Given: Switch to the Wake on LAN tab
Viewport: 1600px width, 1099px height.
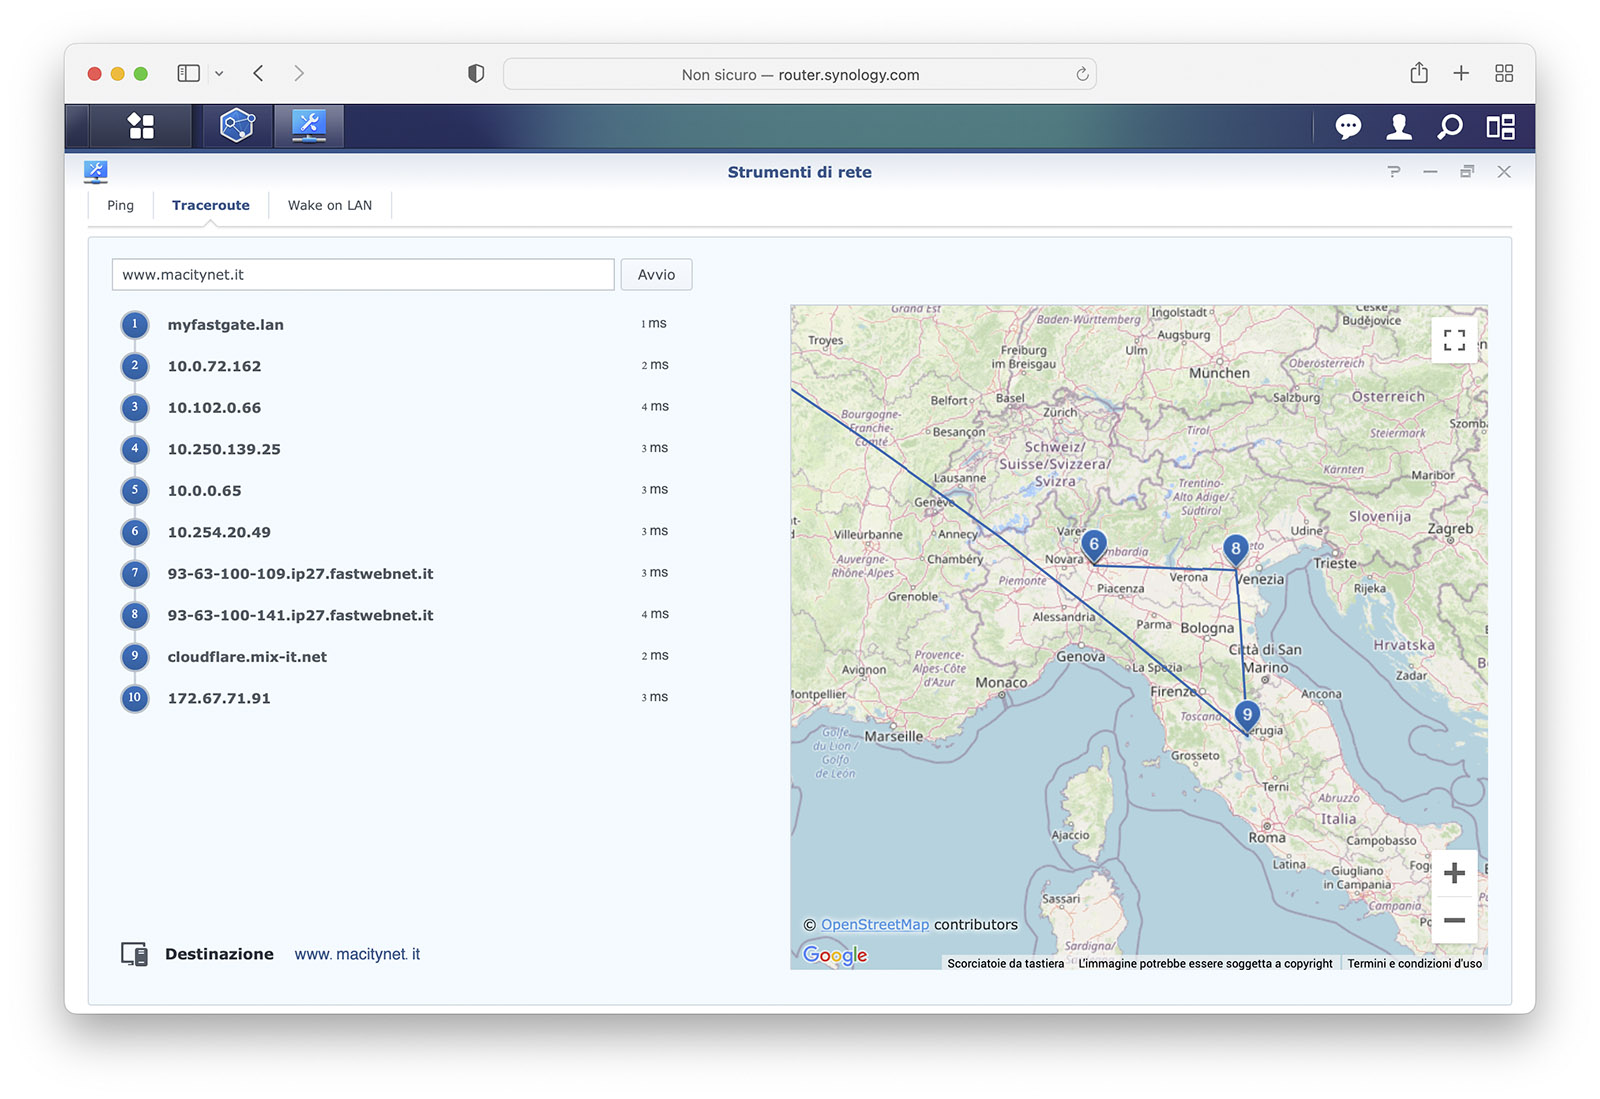Looking at the screenshot, I should 329,205.
